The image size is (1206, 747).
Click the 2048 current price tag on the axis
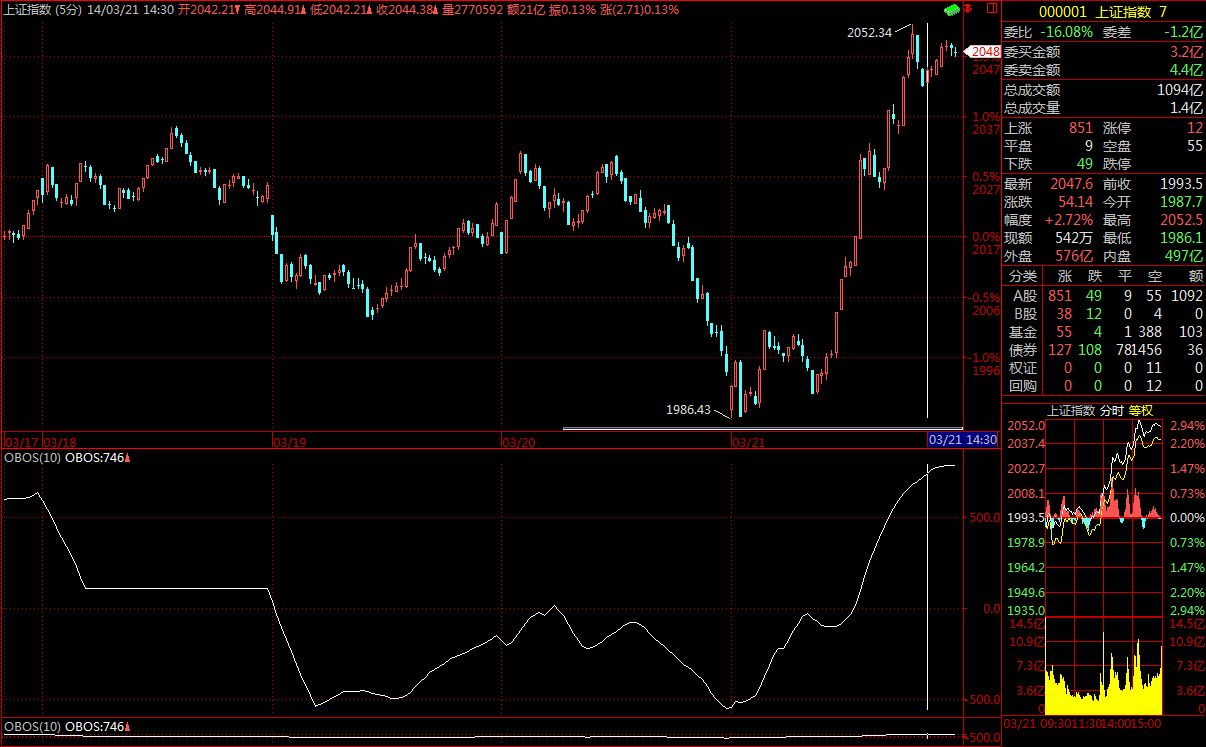(985, 52)
